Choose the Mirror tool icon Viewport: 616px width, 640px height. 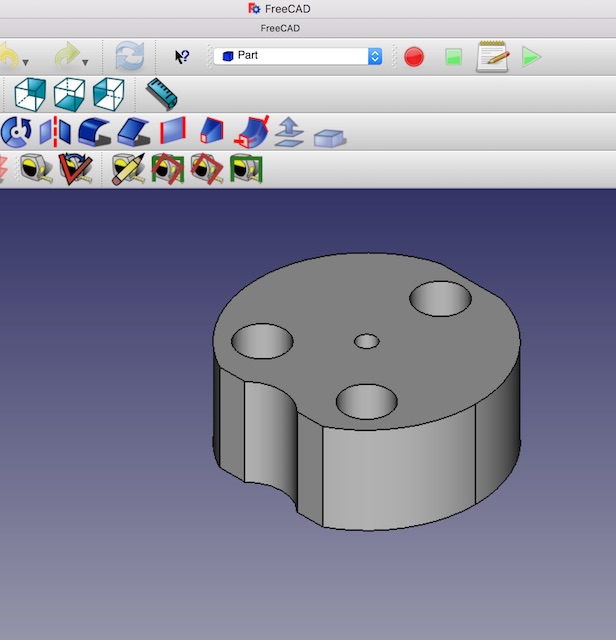pos(55,132)
